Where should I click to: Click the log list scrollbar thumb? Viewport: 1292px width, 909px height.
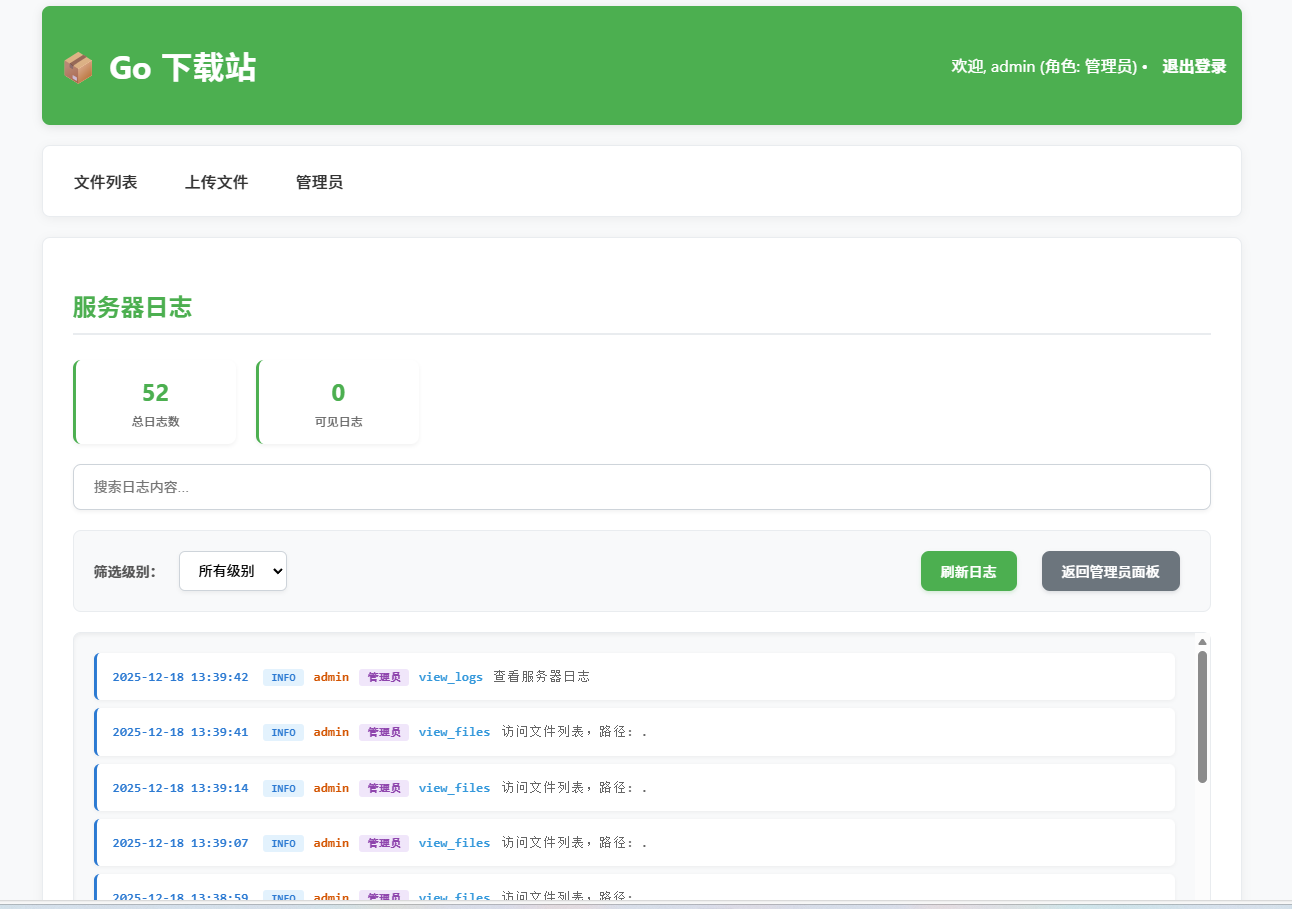(1202, 717)
